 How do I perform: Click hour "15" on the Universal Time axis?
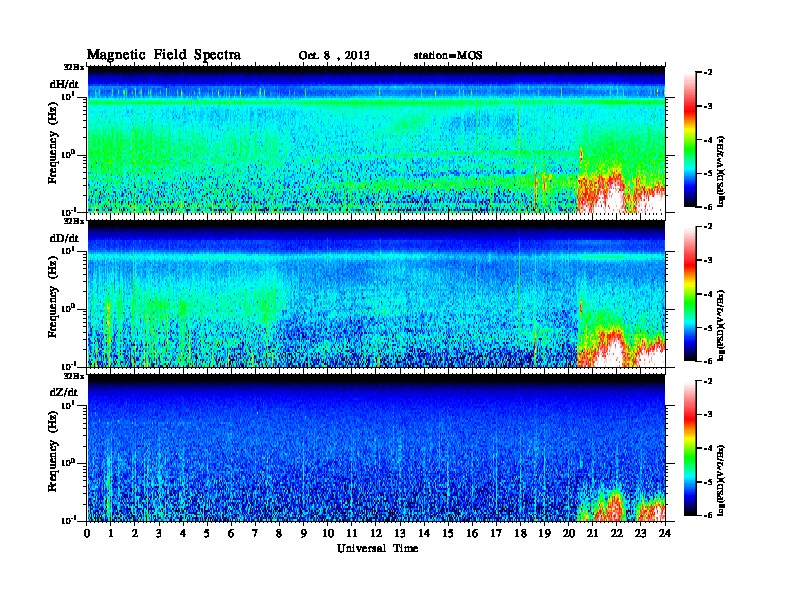[x=448, y=533]
